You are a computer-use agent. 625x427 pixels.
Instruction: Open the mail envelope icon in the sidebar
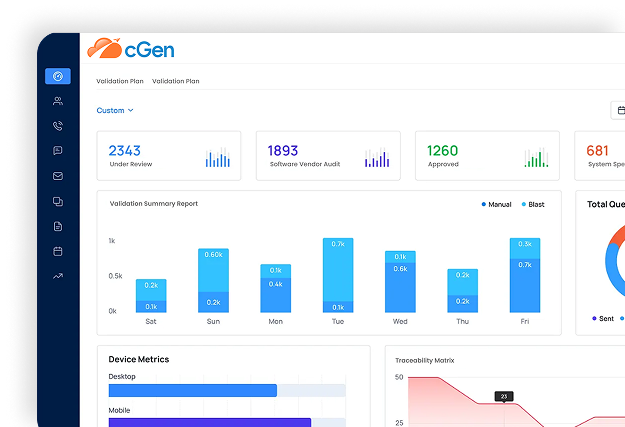[57, 176]
